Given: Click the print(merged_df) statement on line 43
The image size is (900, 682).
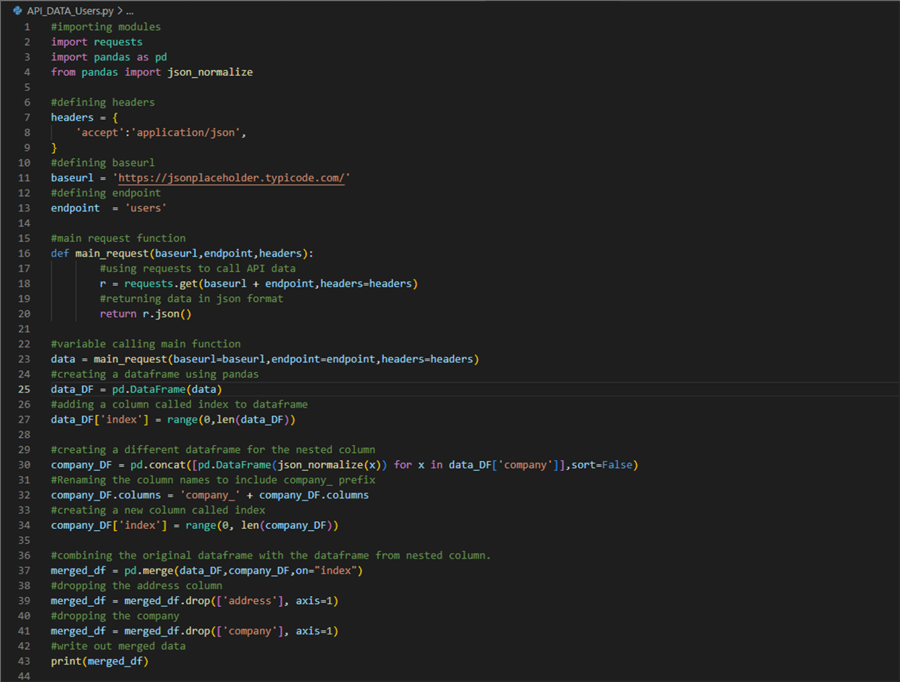Looking at the screenshot, I should [98, 660].
